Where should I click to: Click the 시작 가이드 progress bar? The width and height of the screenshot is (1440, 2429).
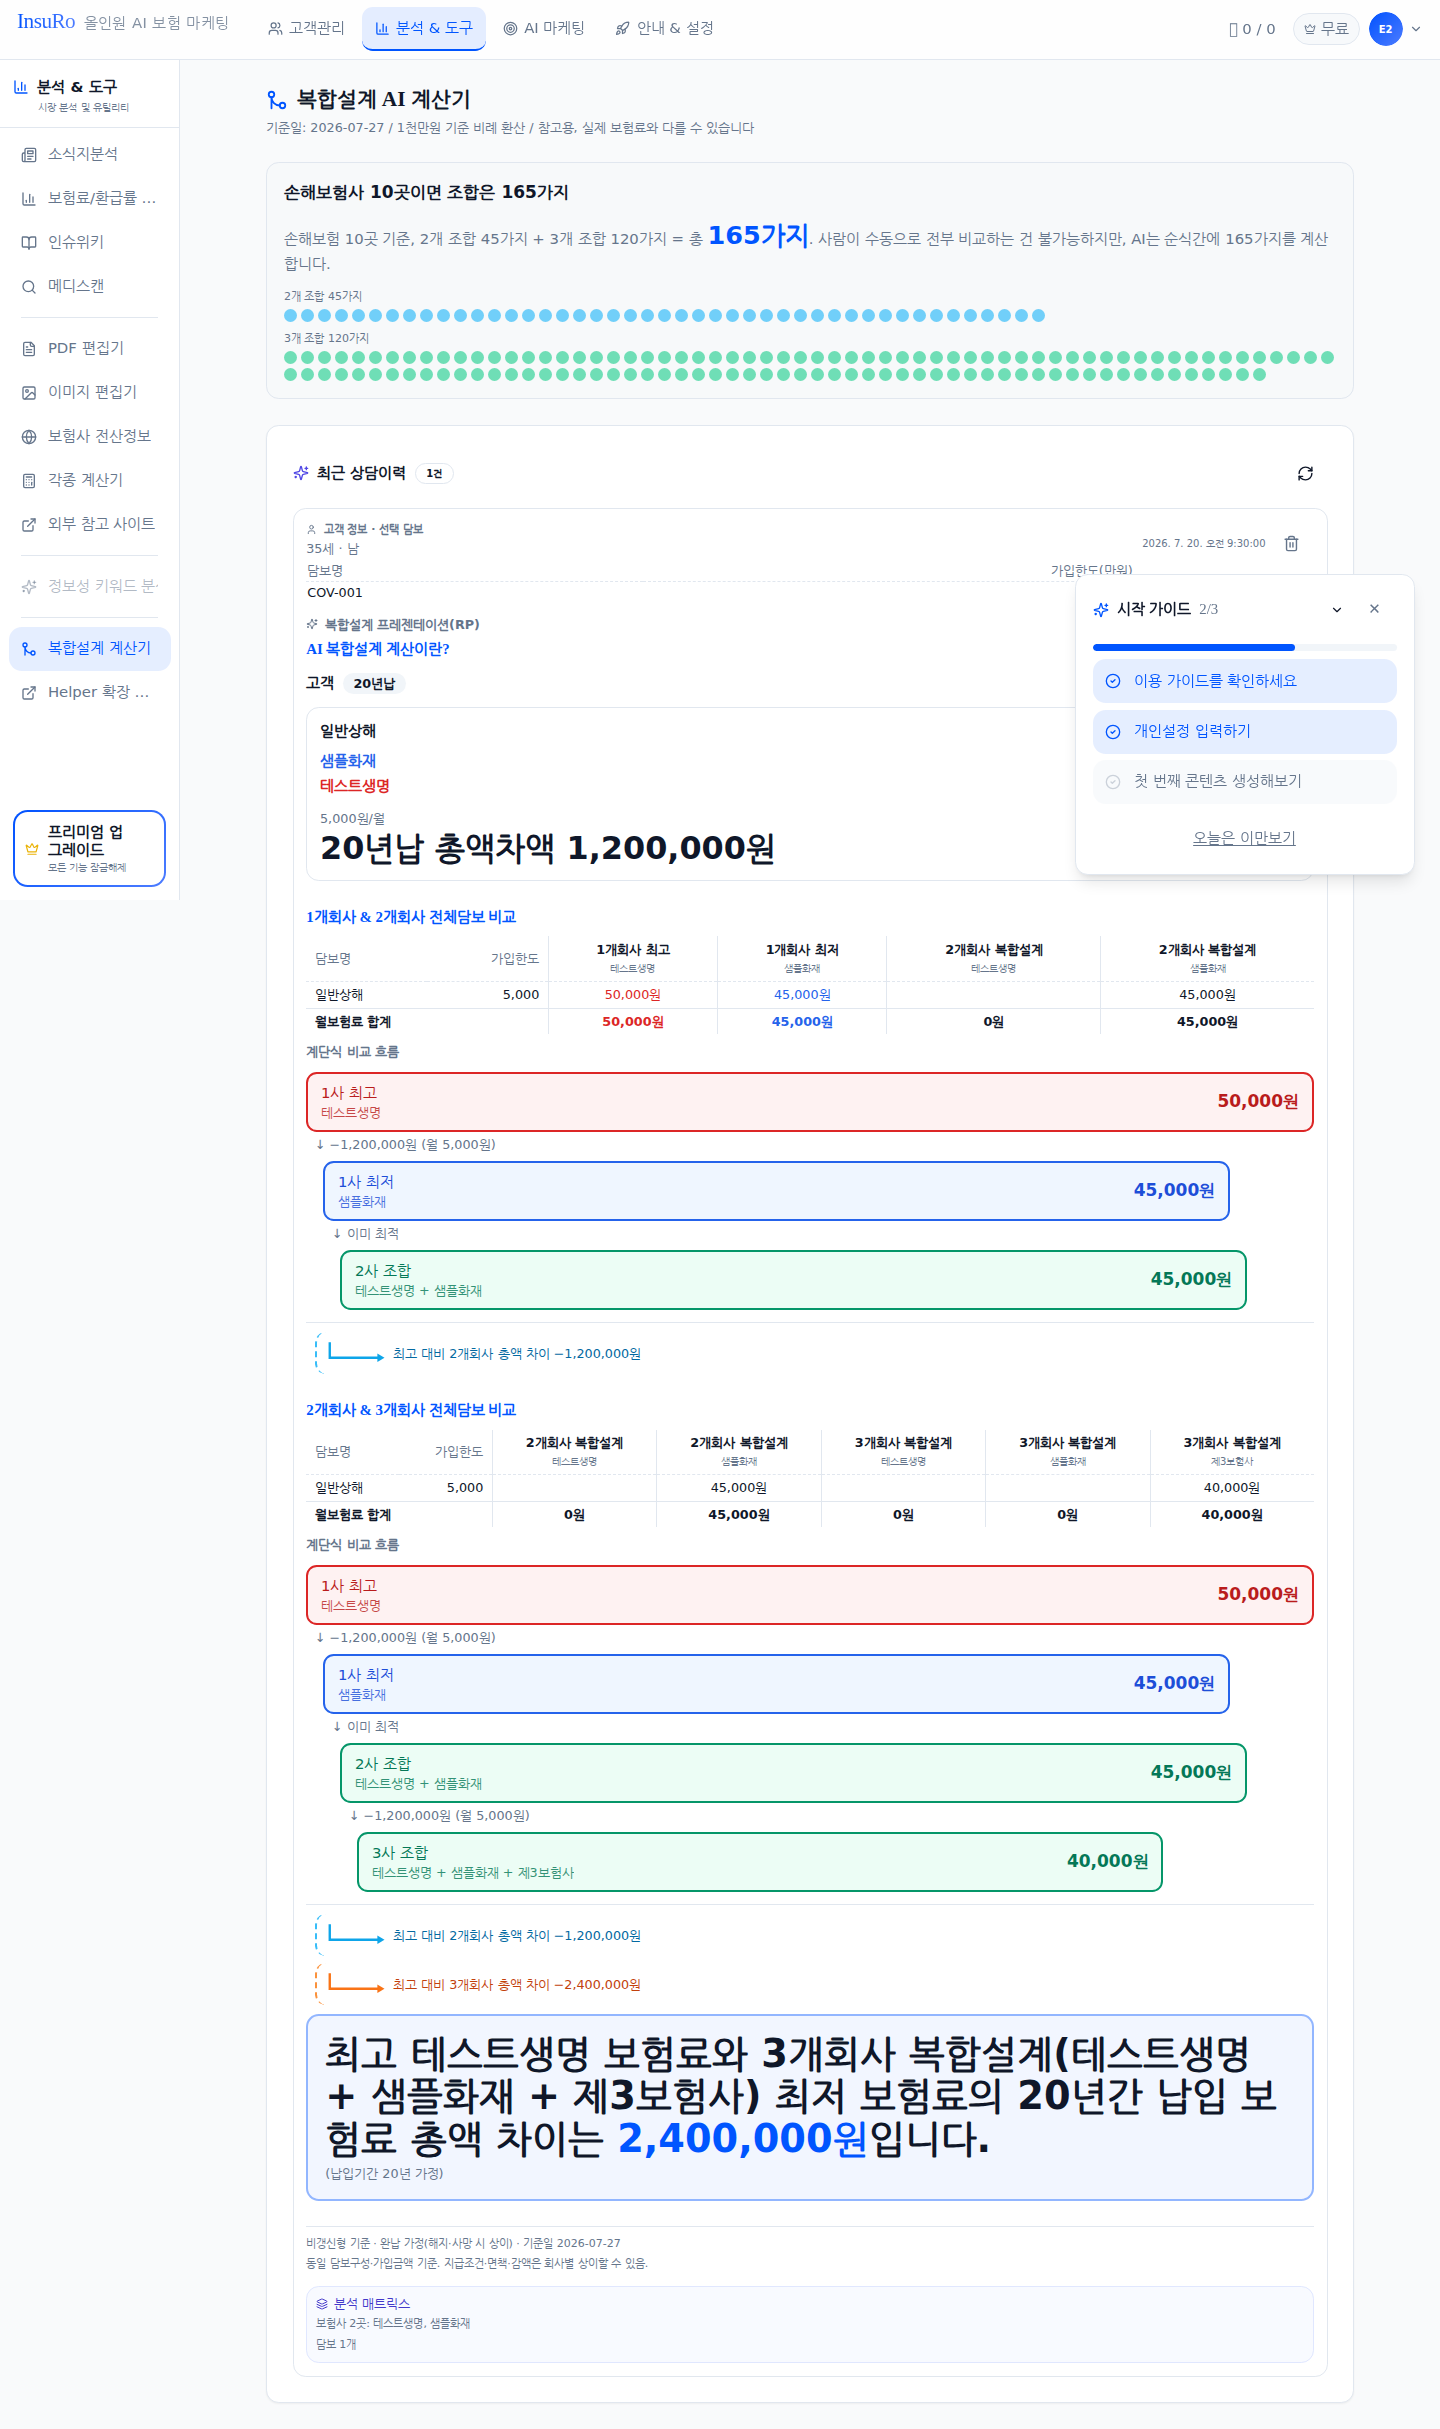1244,648
